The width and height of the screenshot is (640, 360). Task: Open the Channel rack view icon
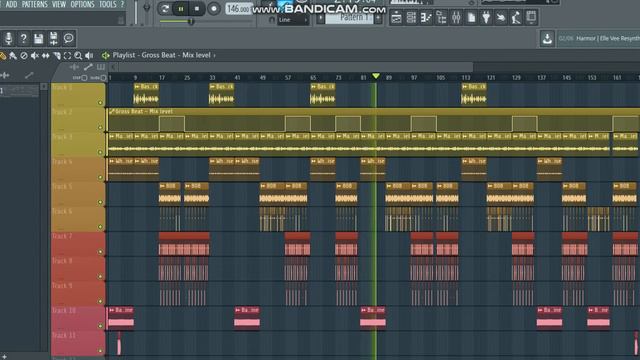(x=411, y=18)
